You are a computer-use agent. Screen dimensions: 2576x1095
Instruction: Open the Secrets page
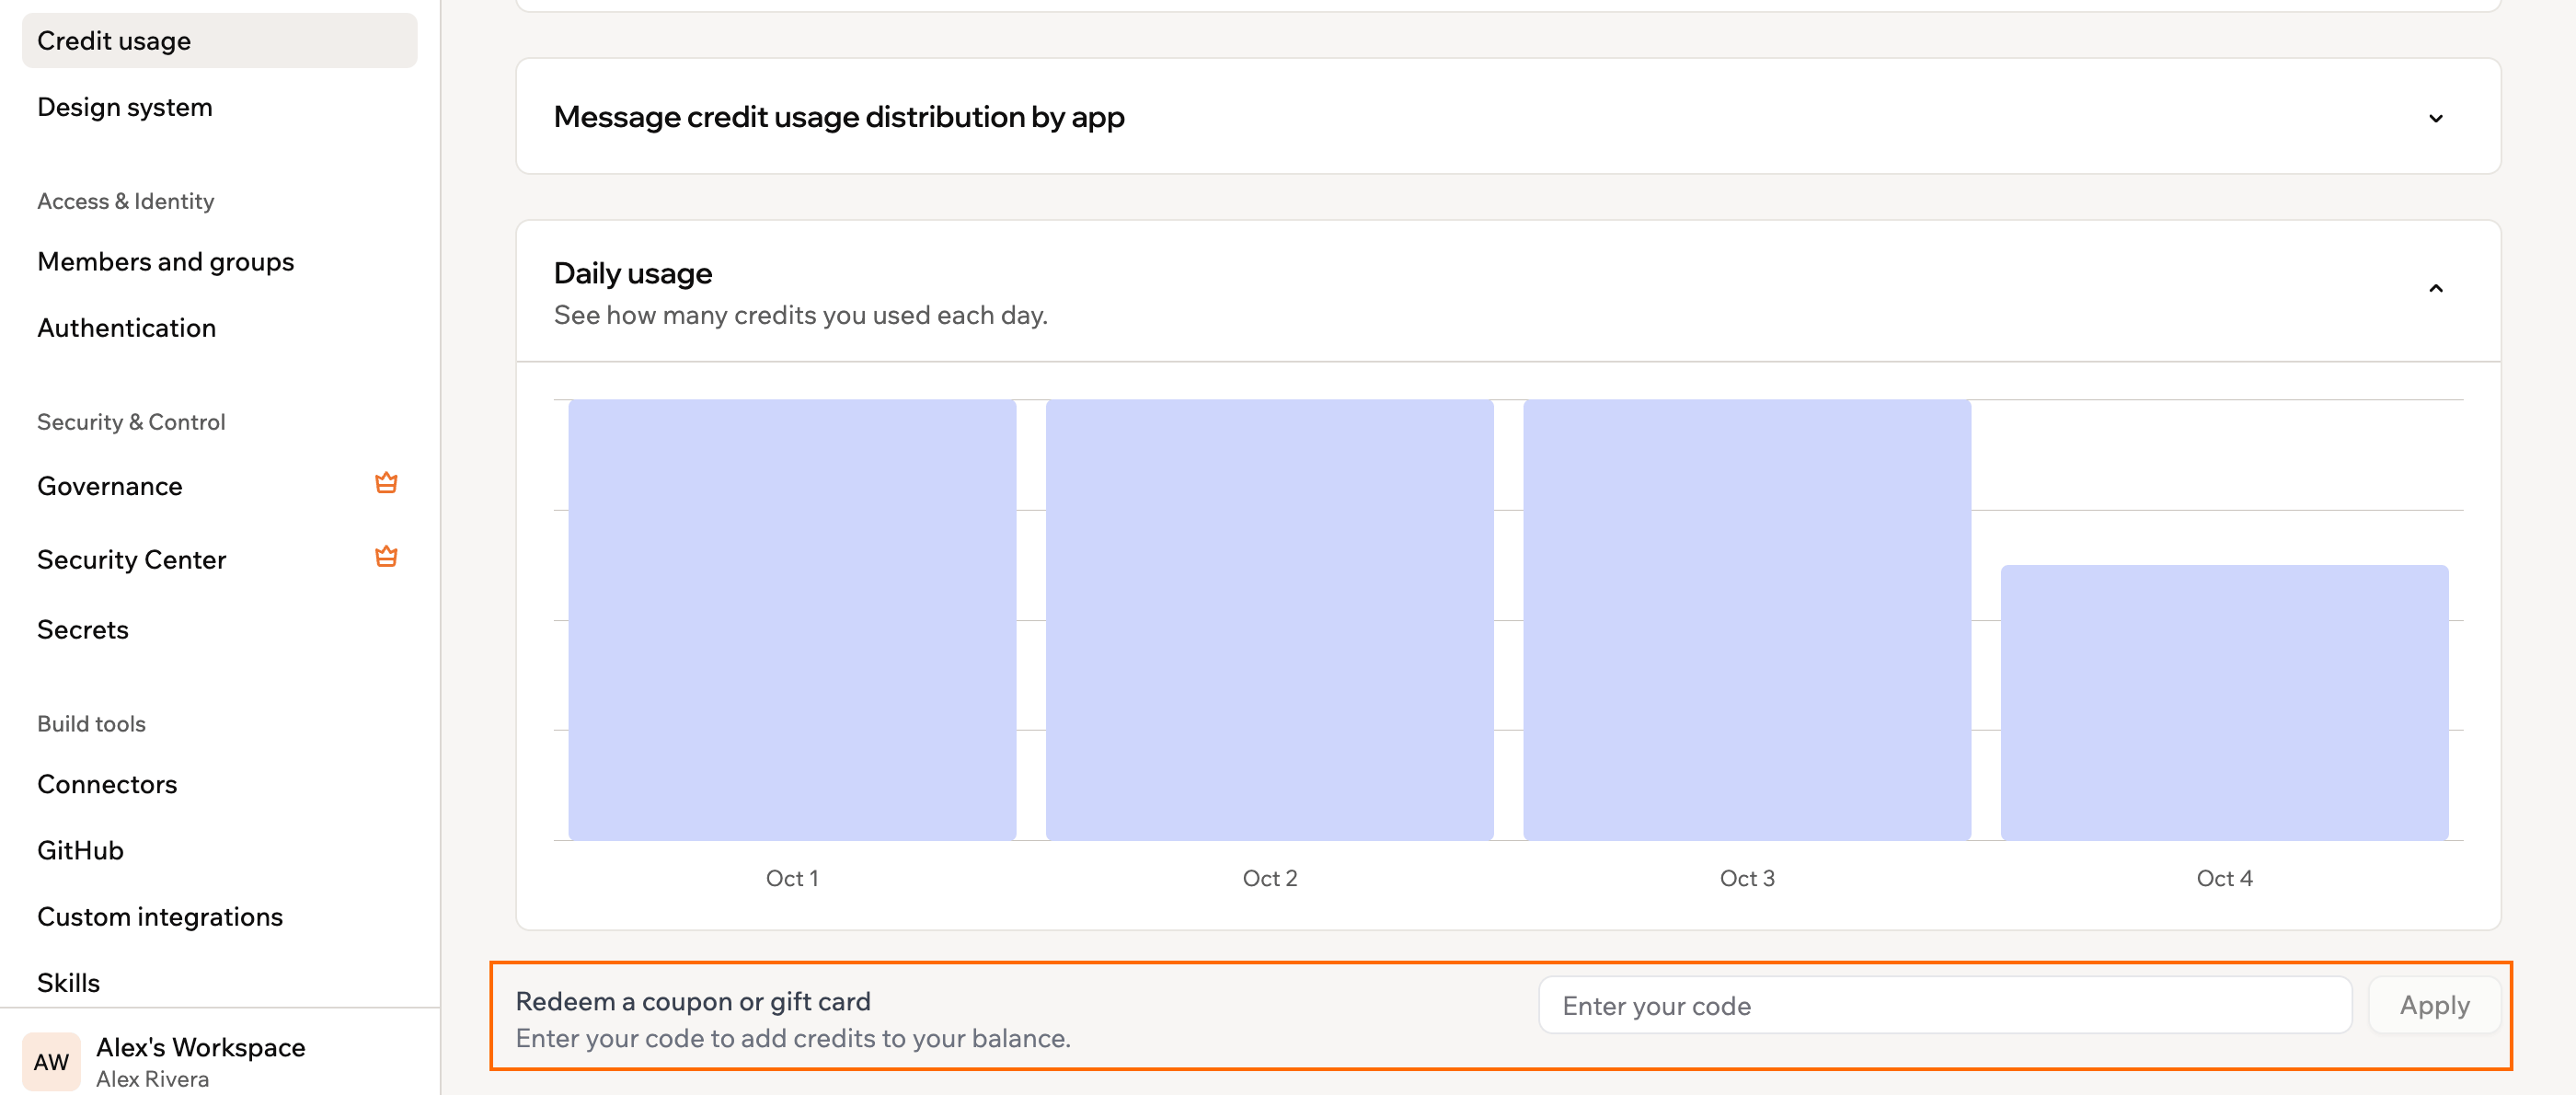(x=83, y=630)
